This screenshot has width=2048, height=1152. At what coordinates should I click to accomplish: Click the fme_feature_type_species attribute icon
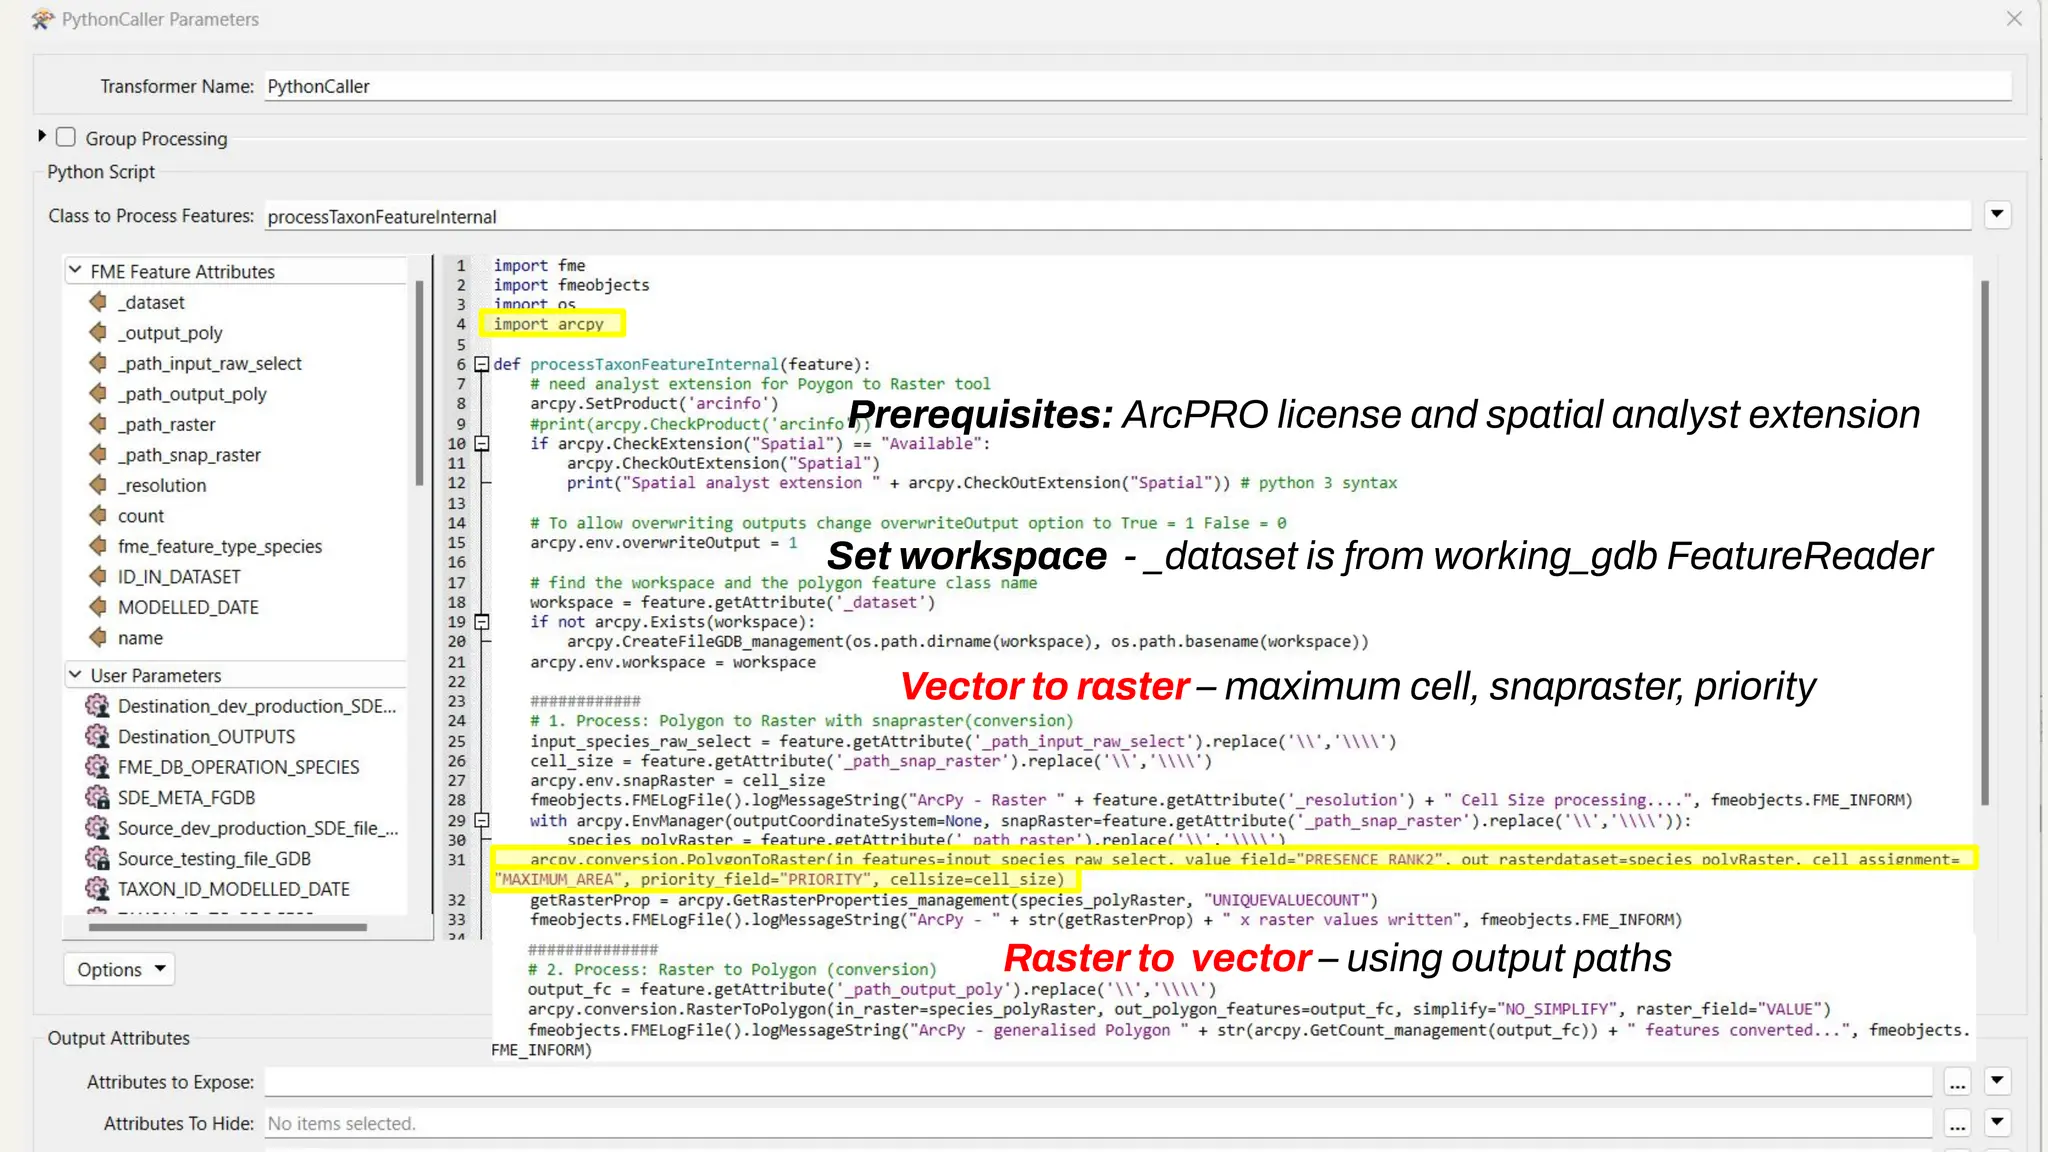click(x=98, y=545)
